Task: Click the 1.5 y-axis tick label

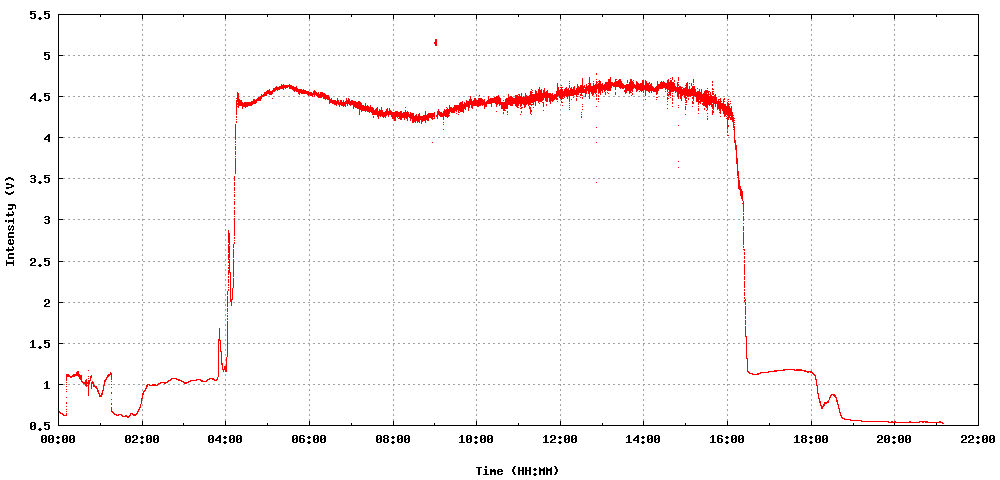Action: click(40, 344)
